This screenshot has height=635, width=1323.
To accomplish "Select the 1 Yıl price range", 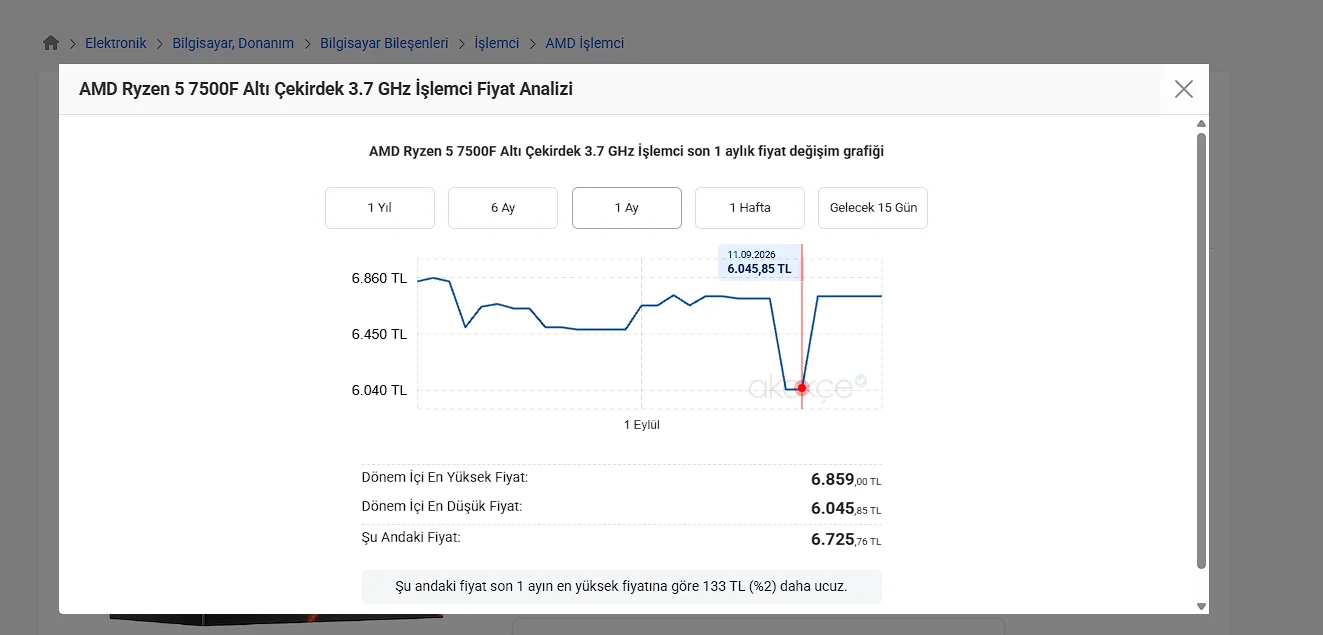I will click(x=380, y=208).
